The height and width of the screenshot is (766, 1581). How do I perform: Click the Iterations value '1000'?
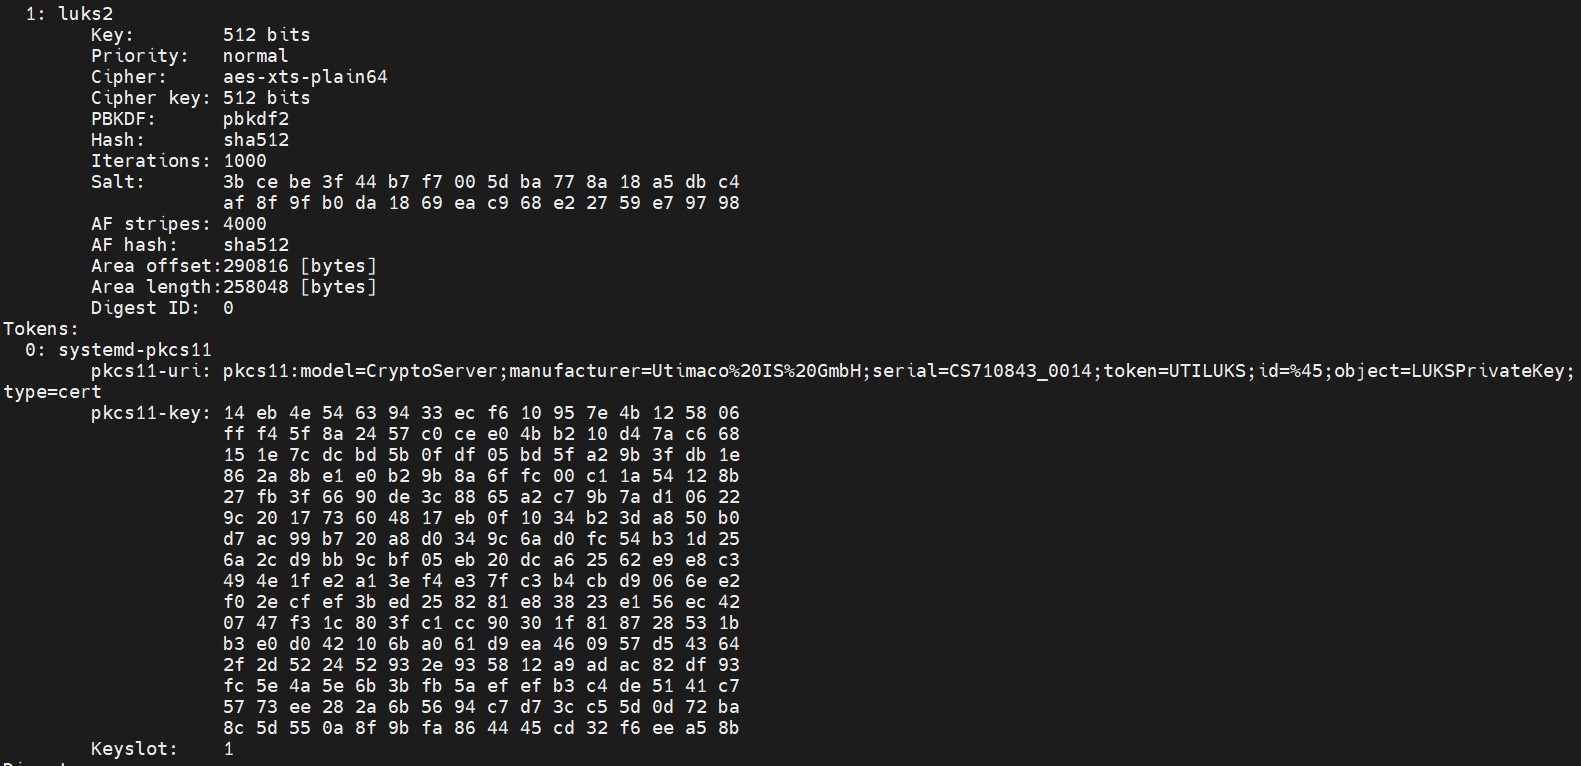tap(245, 161)
